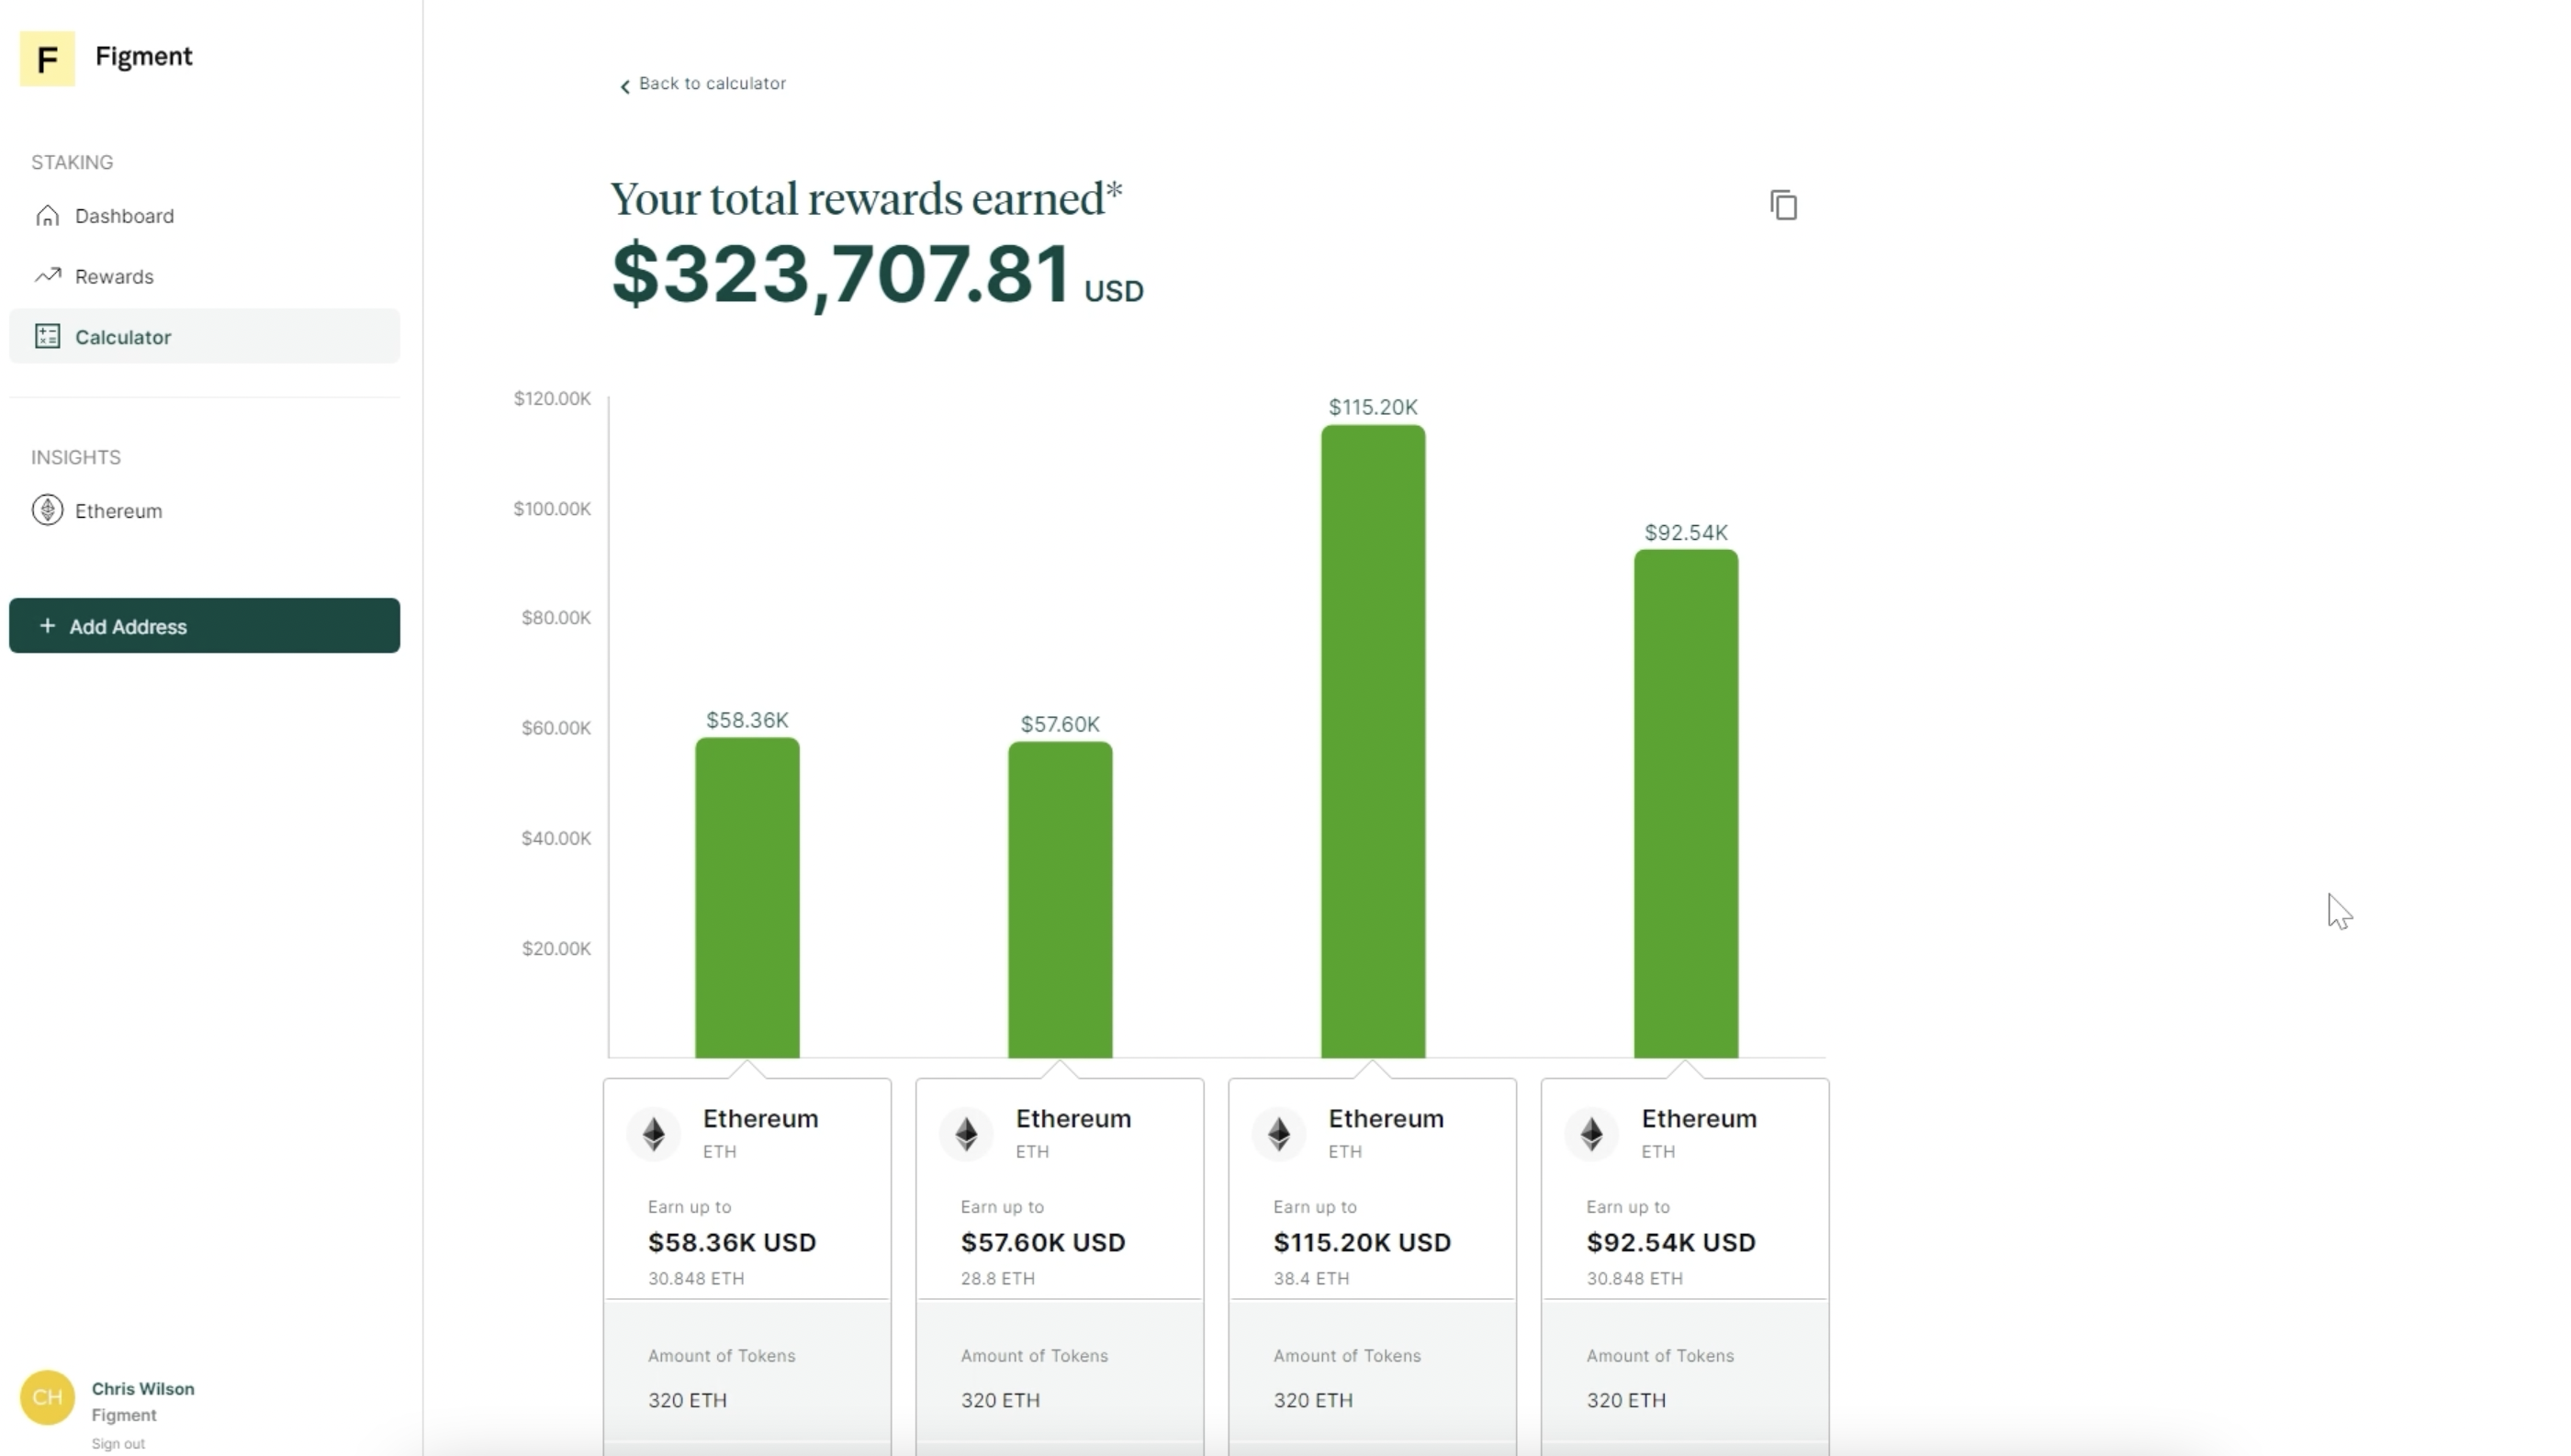Click the '$58.36K USD' earn amount

(x=732, y=1242)
